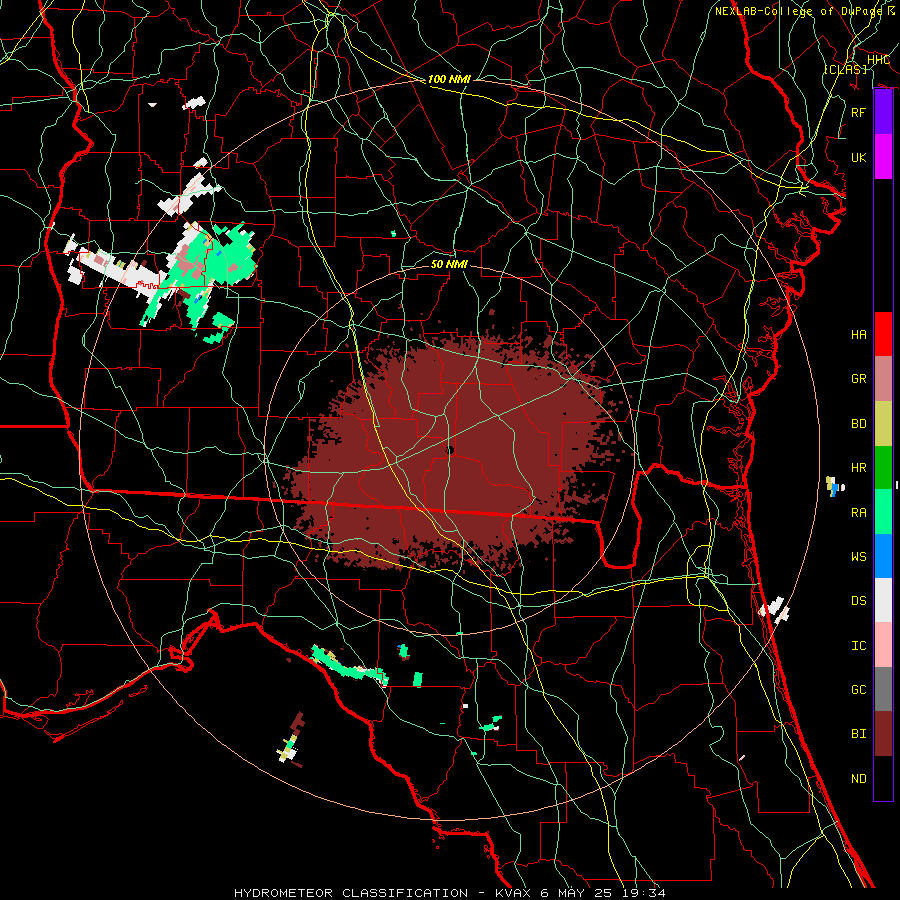This screenshot has height=900, width=900.
Task: Click the "KVAX" station identifier in footer
Action: point(514,893)
